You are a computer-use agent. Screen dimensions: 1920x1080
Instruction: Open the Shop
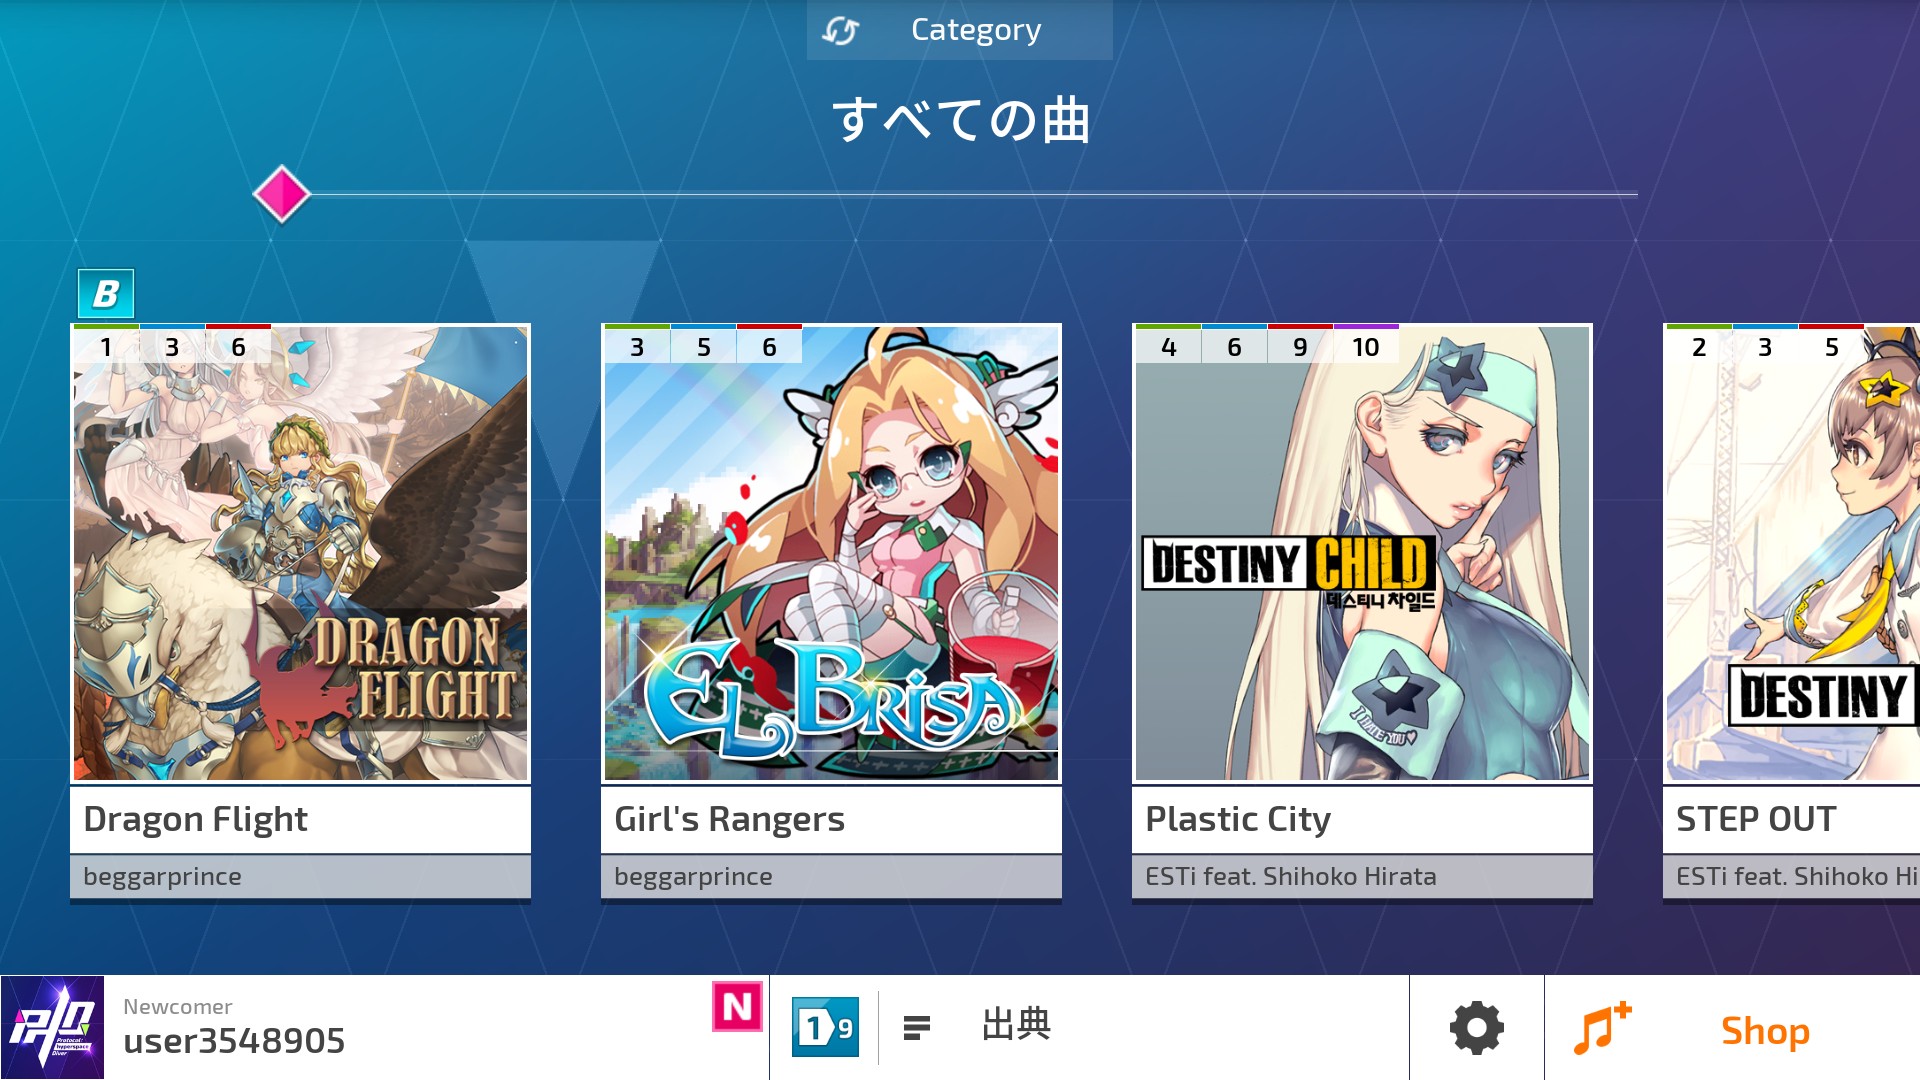click(x=1765, y=1030)
